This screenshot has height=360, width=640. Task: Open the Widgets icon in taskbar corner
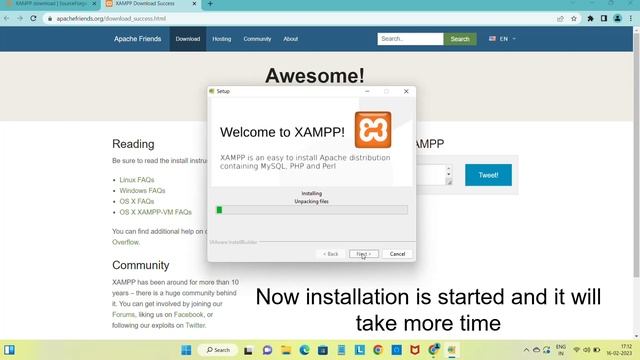click(x=9, y=350)
